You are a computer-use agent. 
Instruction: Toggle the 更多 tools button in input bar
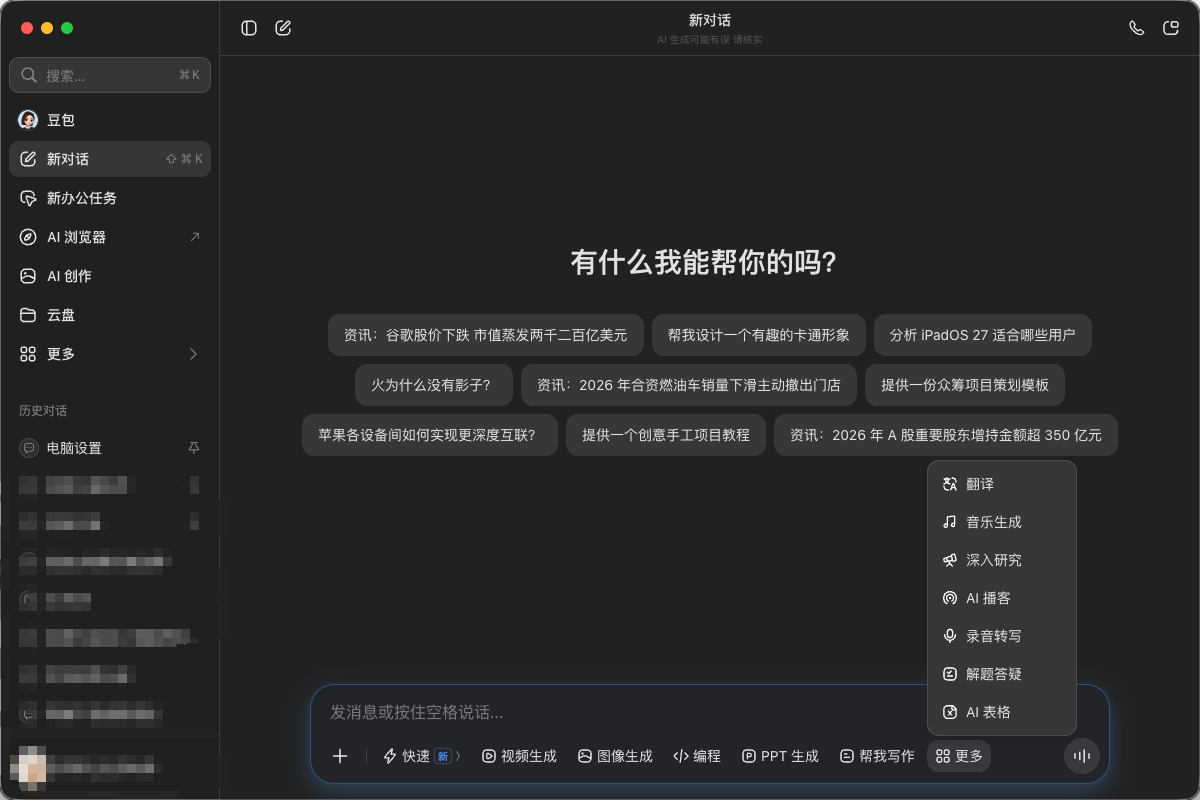click(959, 756)
